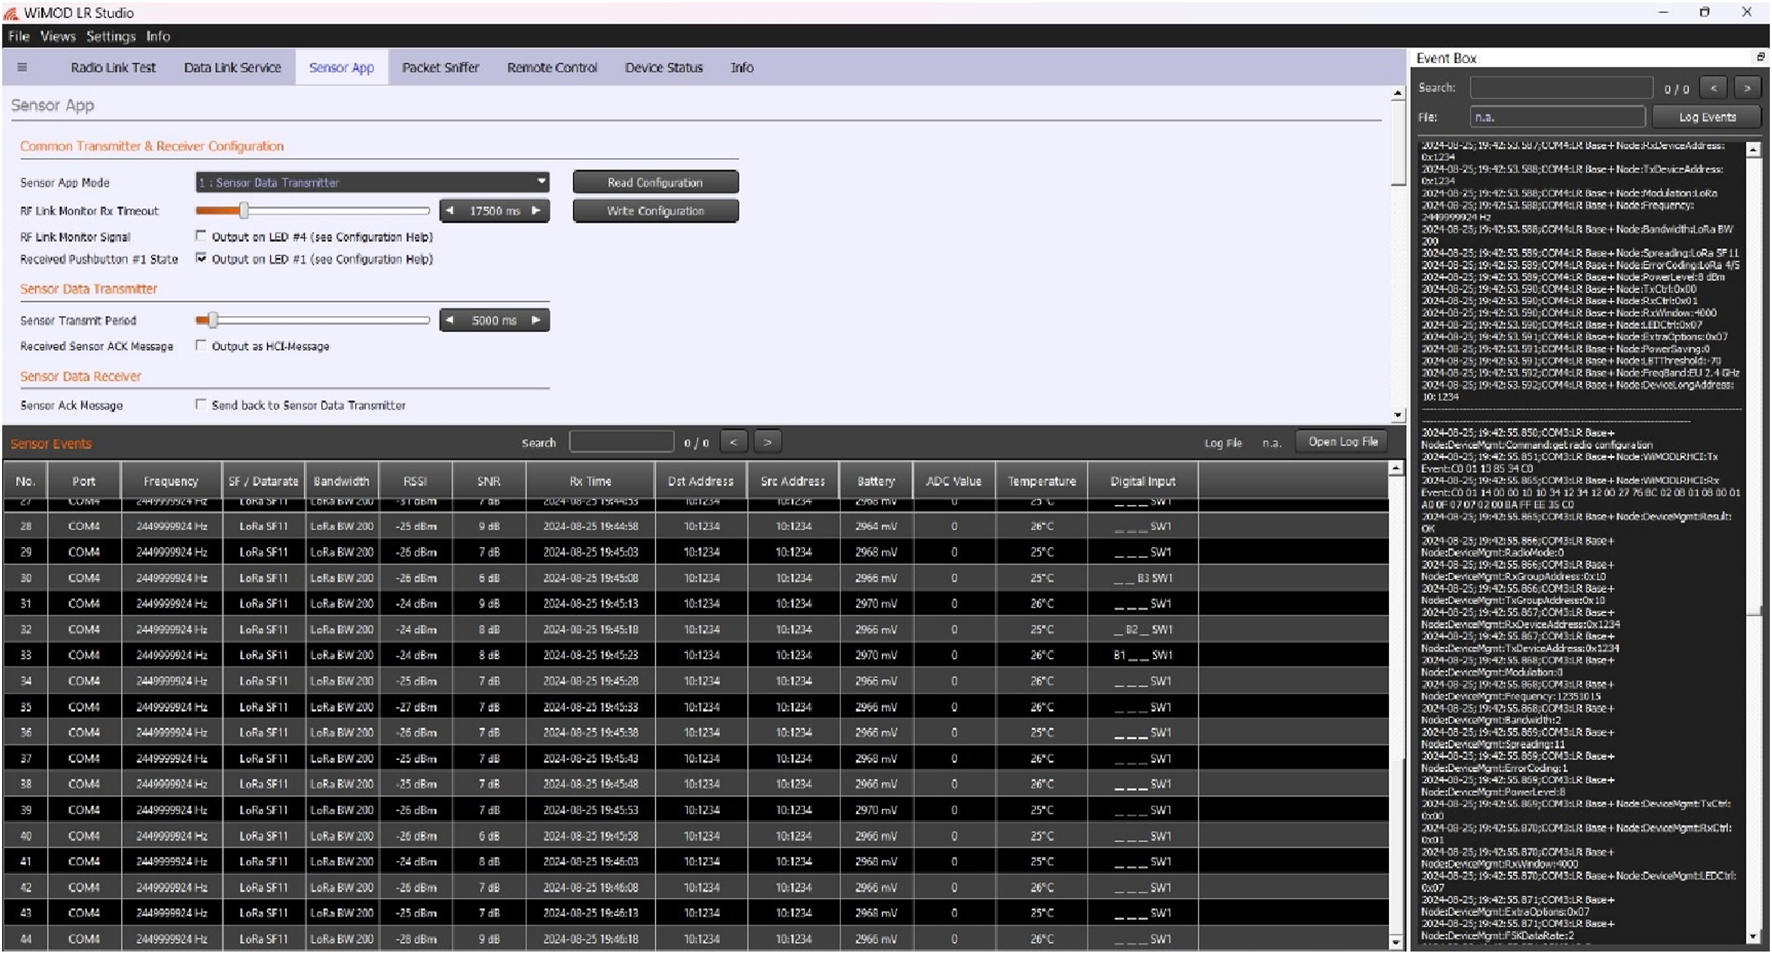Open the Settings menu
This screenshot has height=954, width=1772.
click(x=110, y=36)
